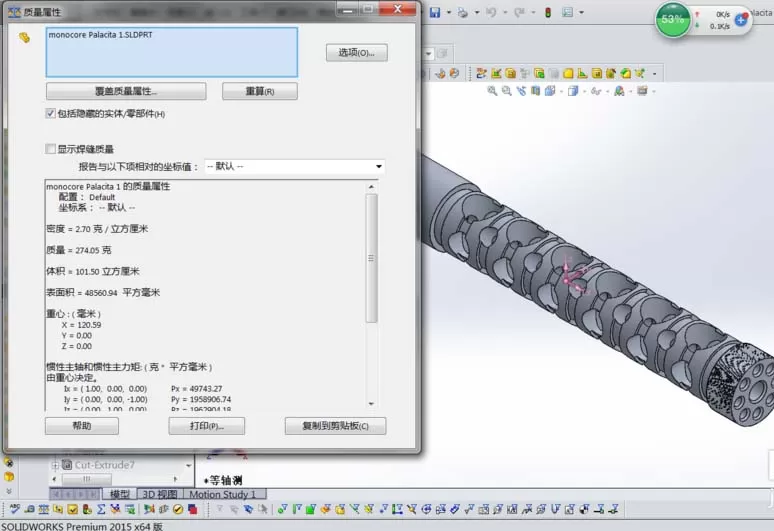This screenshot has width=774, height=531.
Task: Click the 53% green memory ball widget
Action: pyautogui.click(x=672, y=20)
